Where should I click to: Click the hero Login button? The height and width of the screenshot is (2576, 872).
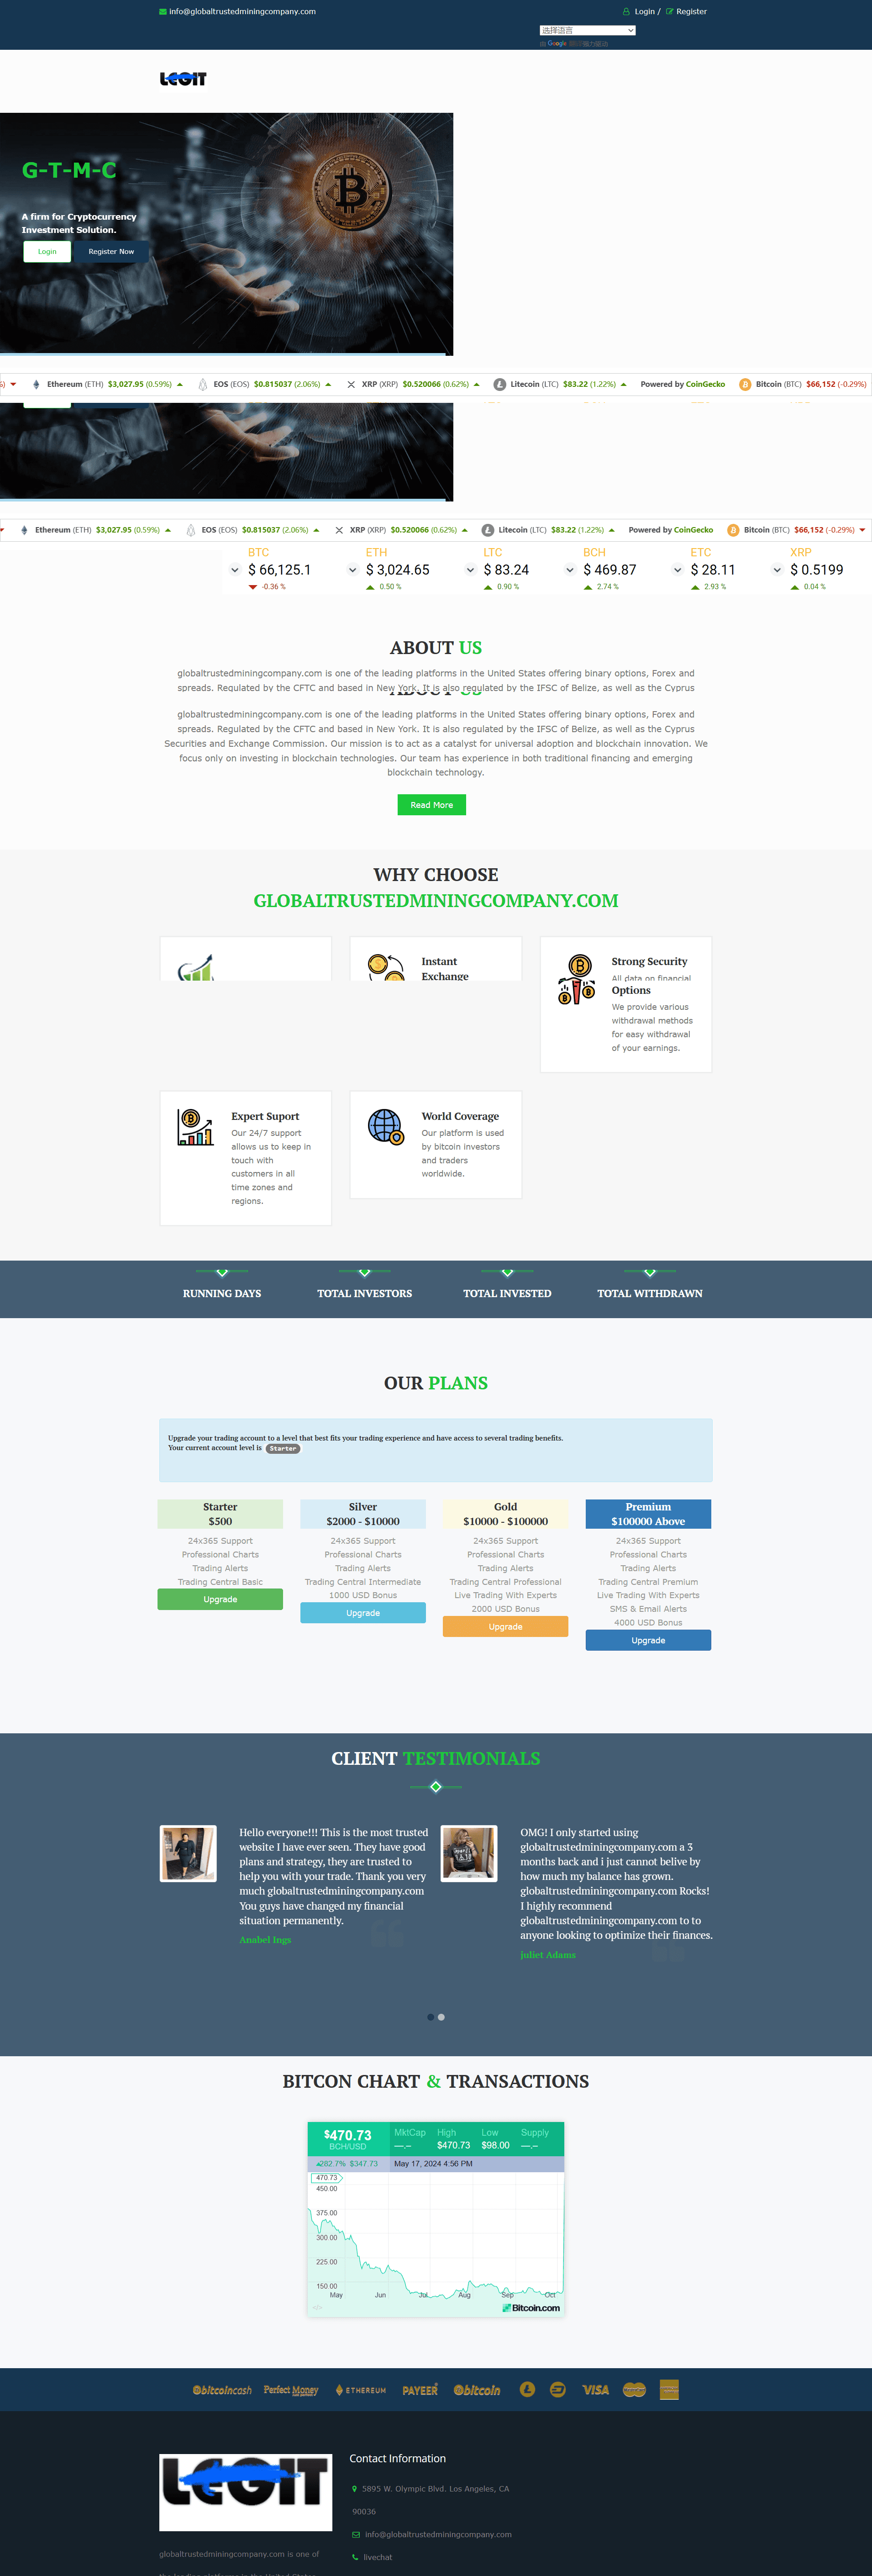click(x=47, y=252)
